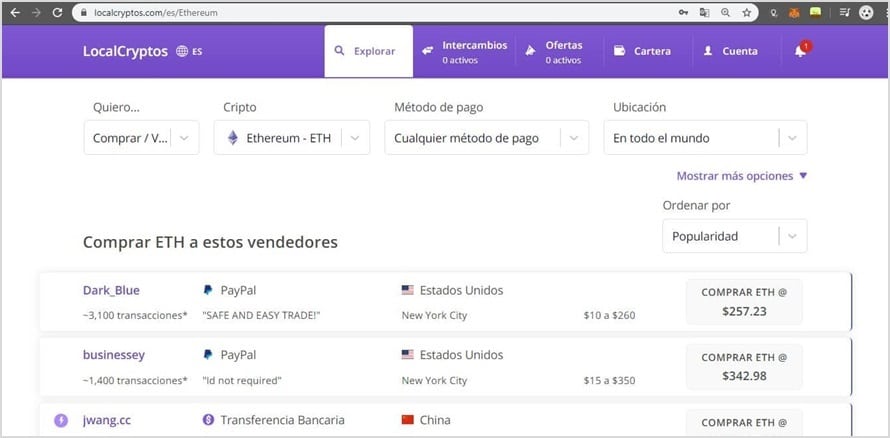Screen dimensions: 890x438
Task: Bookmark this page with star icon
Action: click(746, 12)
